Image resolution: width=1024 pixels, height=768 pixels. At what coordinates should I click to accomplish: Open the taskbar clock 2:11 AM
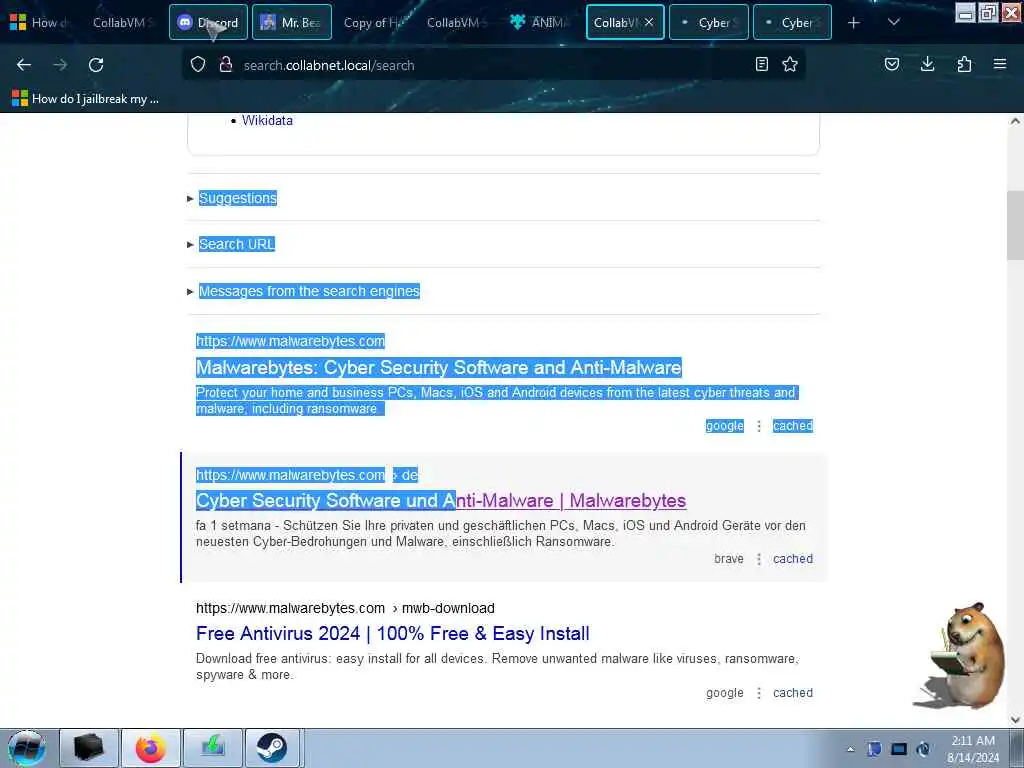tap(973, 749)
